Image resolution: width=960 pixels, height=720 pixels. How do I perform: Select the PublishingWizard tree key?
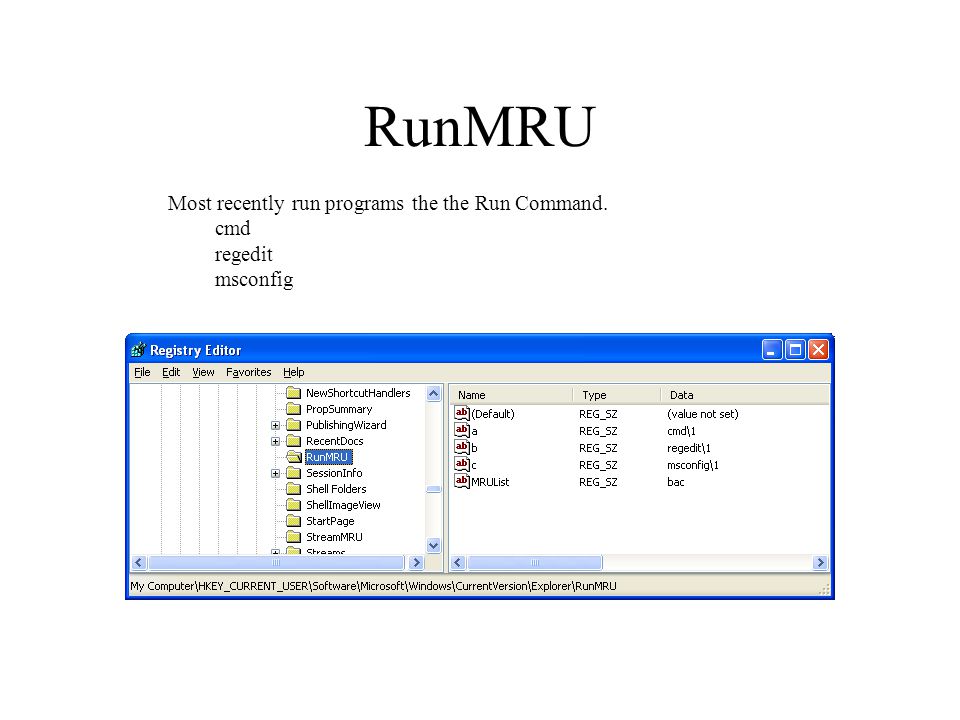click(346, 425)
